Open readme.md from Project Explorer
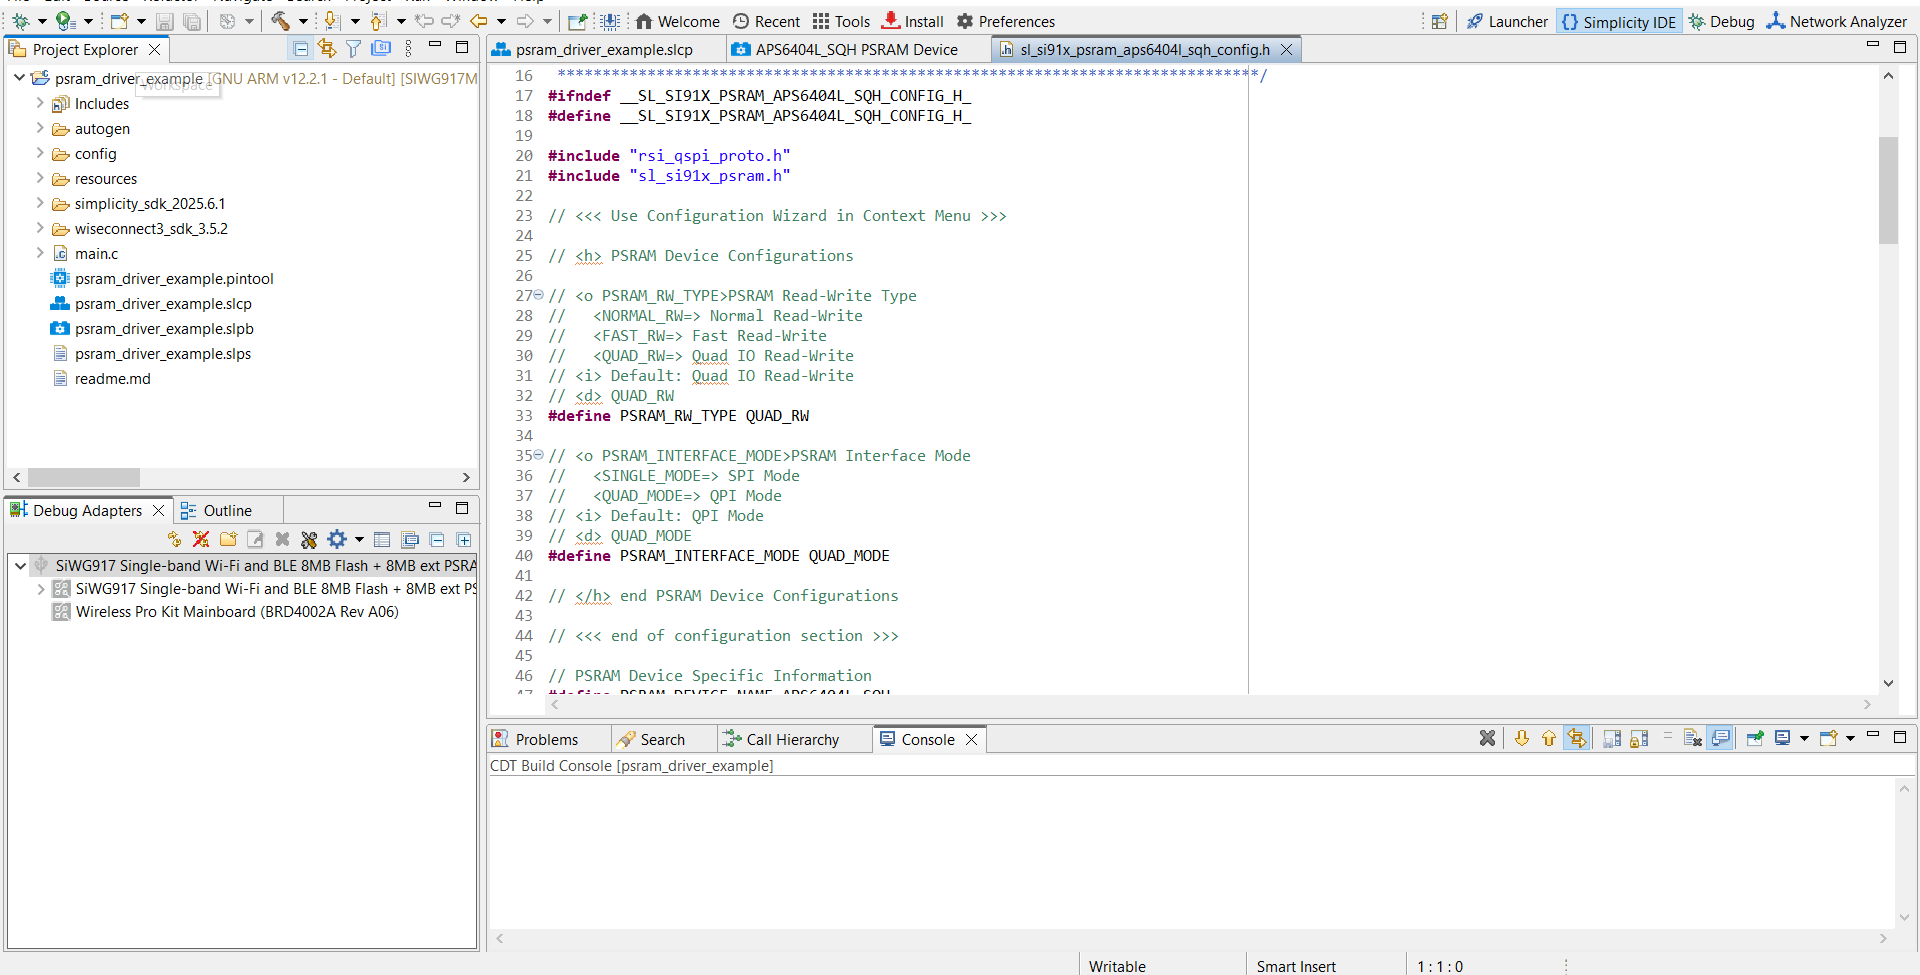 tap(112, 378)
